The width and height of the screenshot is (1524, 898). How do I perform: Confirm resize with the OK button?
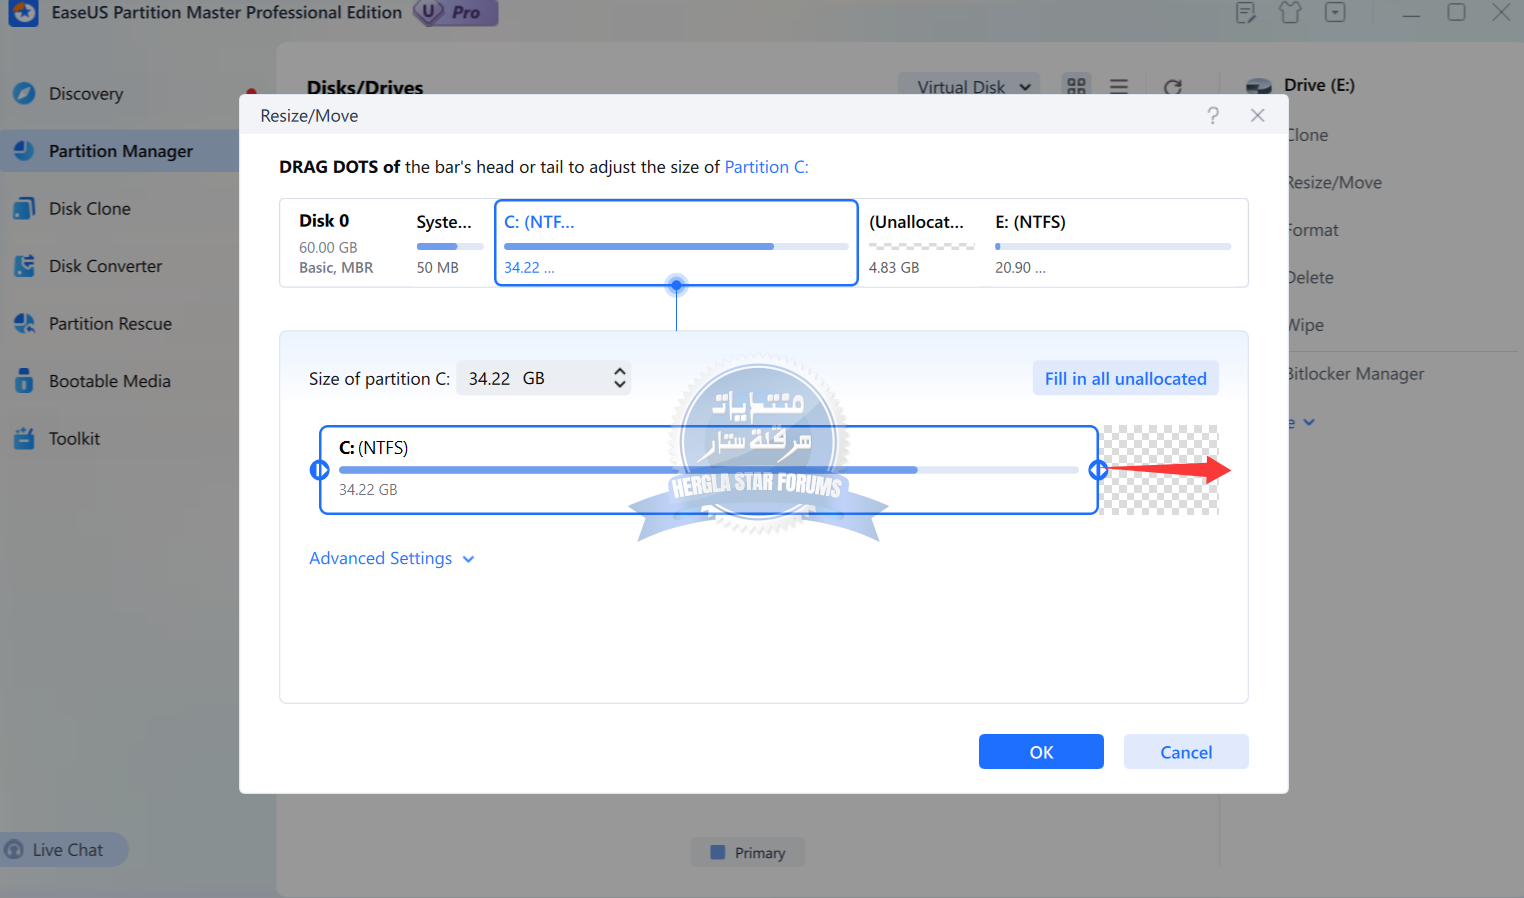pos(1040,752)
